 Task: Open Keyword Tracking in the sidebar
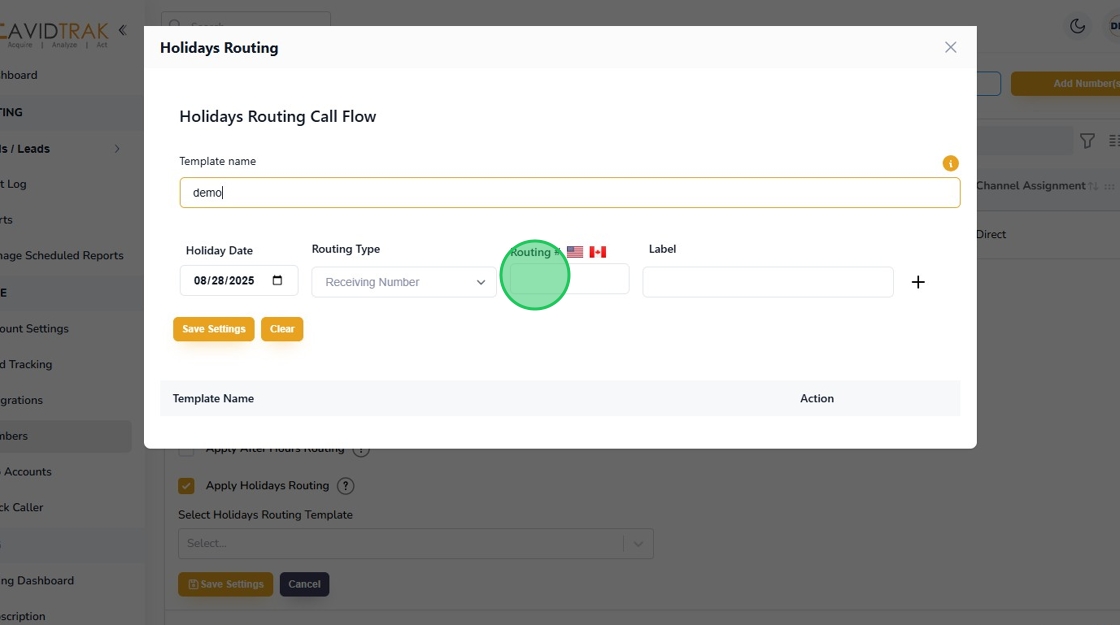point(26,364)
